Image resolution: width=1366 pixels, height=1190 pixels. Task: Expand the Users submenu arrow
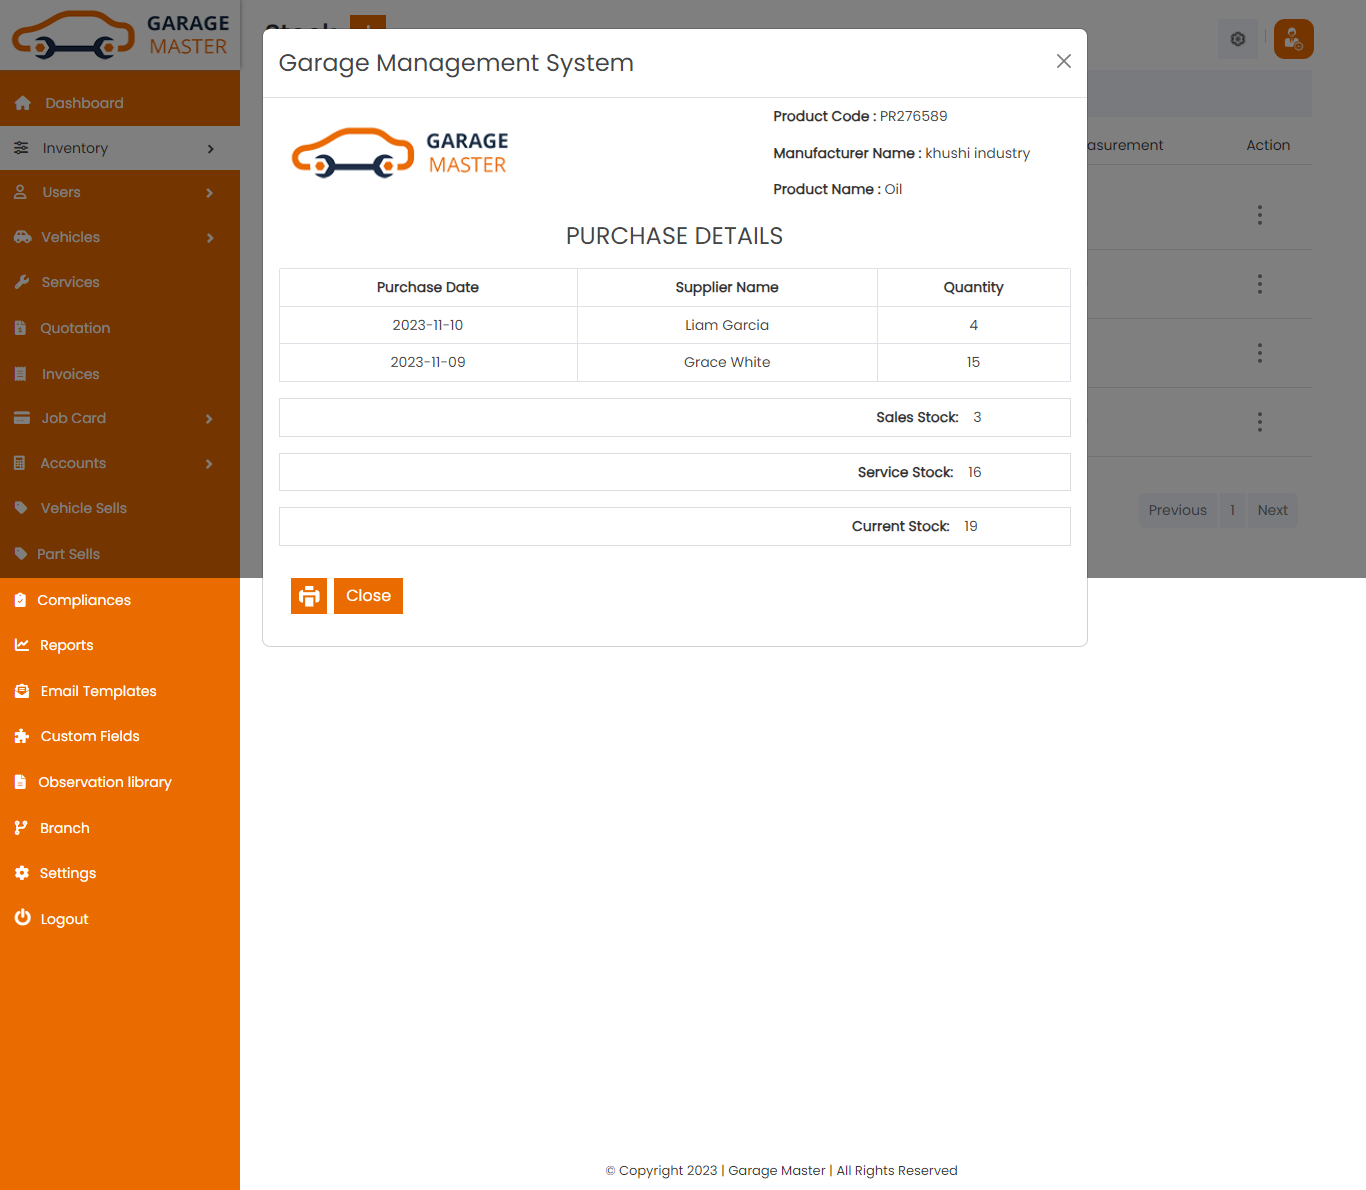point(209,193)
